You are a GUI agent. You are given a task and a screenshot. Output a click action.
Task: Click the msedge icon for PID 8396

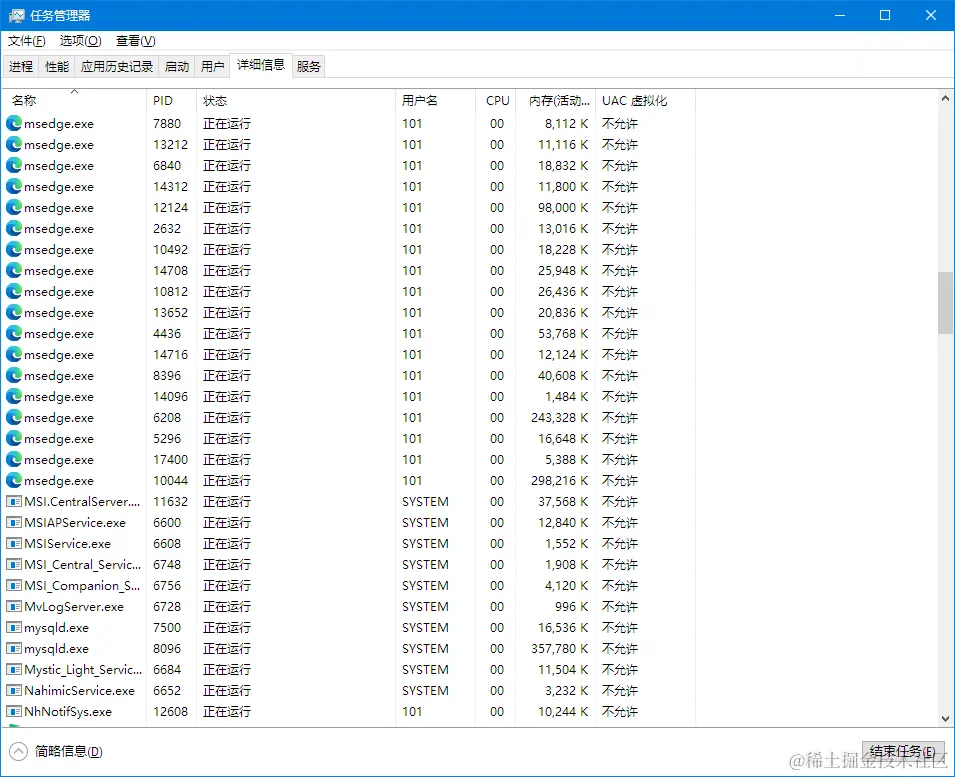point(14,376)
